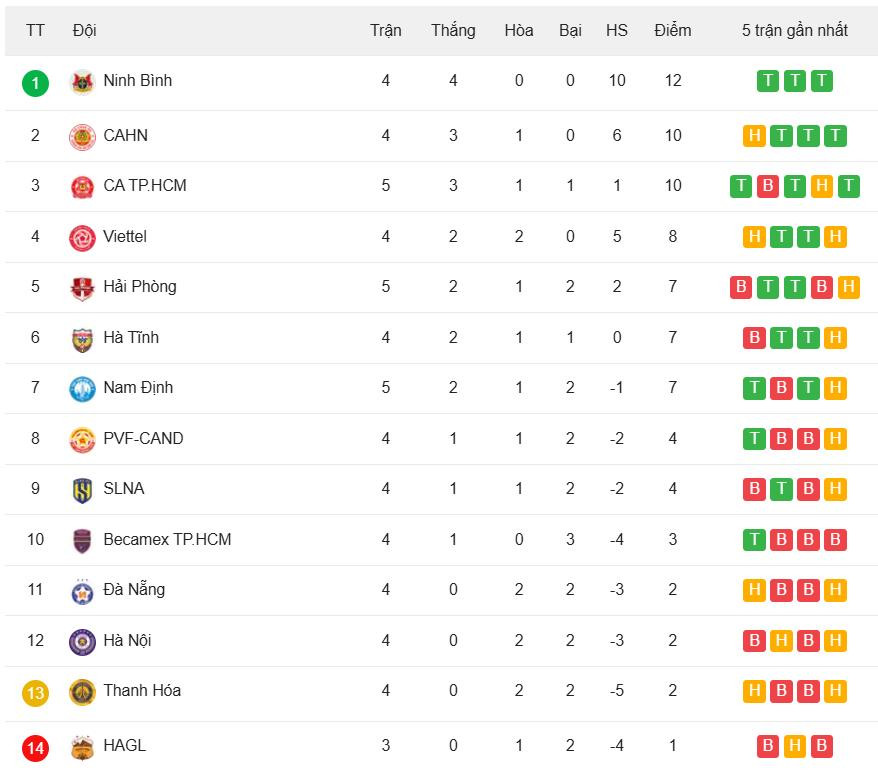Click the CAHN team crest
The image size is (878, 772).
point(82,136)
